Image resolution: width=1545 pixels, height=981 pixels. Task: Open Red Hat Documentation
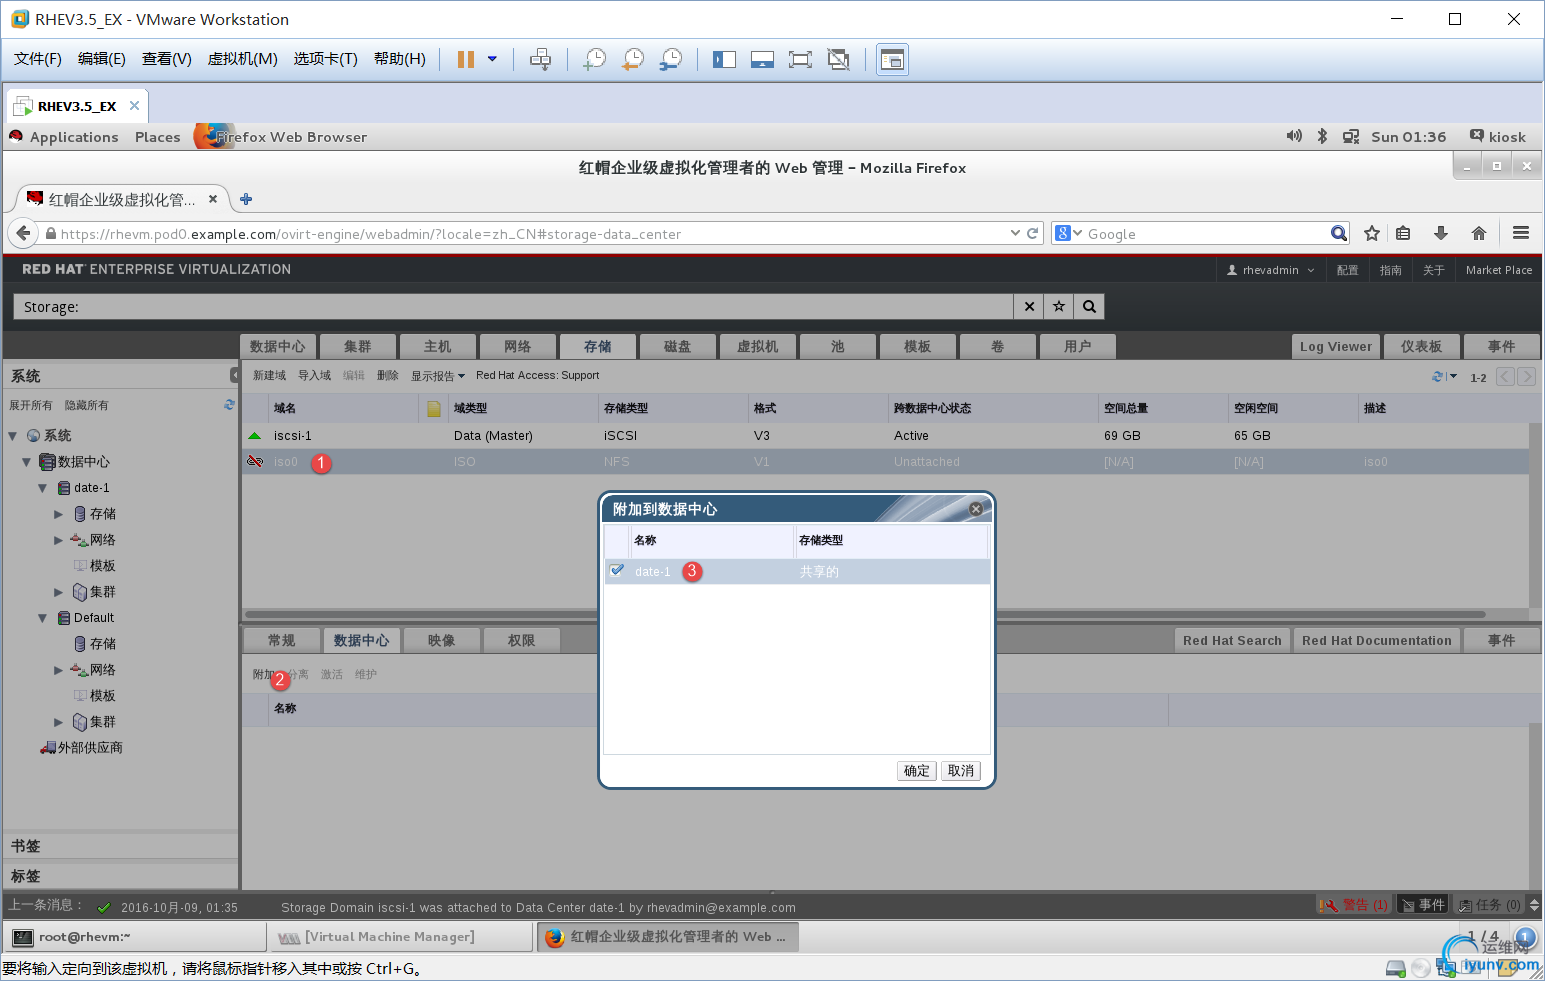(x=1377, y=640)
